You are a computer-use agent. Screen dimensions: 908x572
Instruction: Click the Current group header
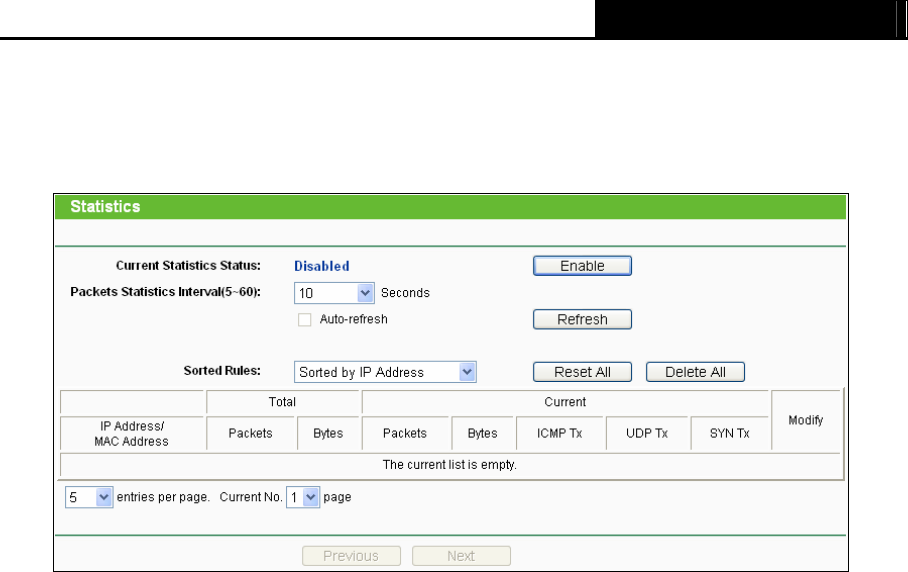[x=565, y=402]
